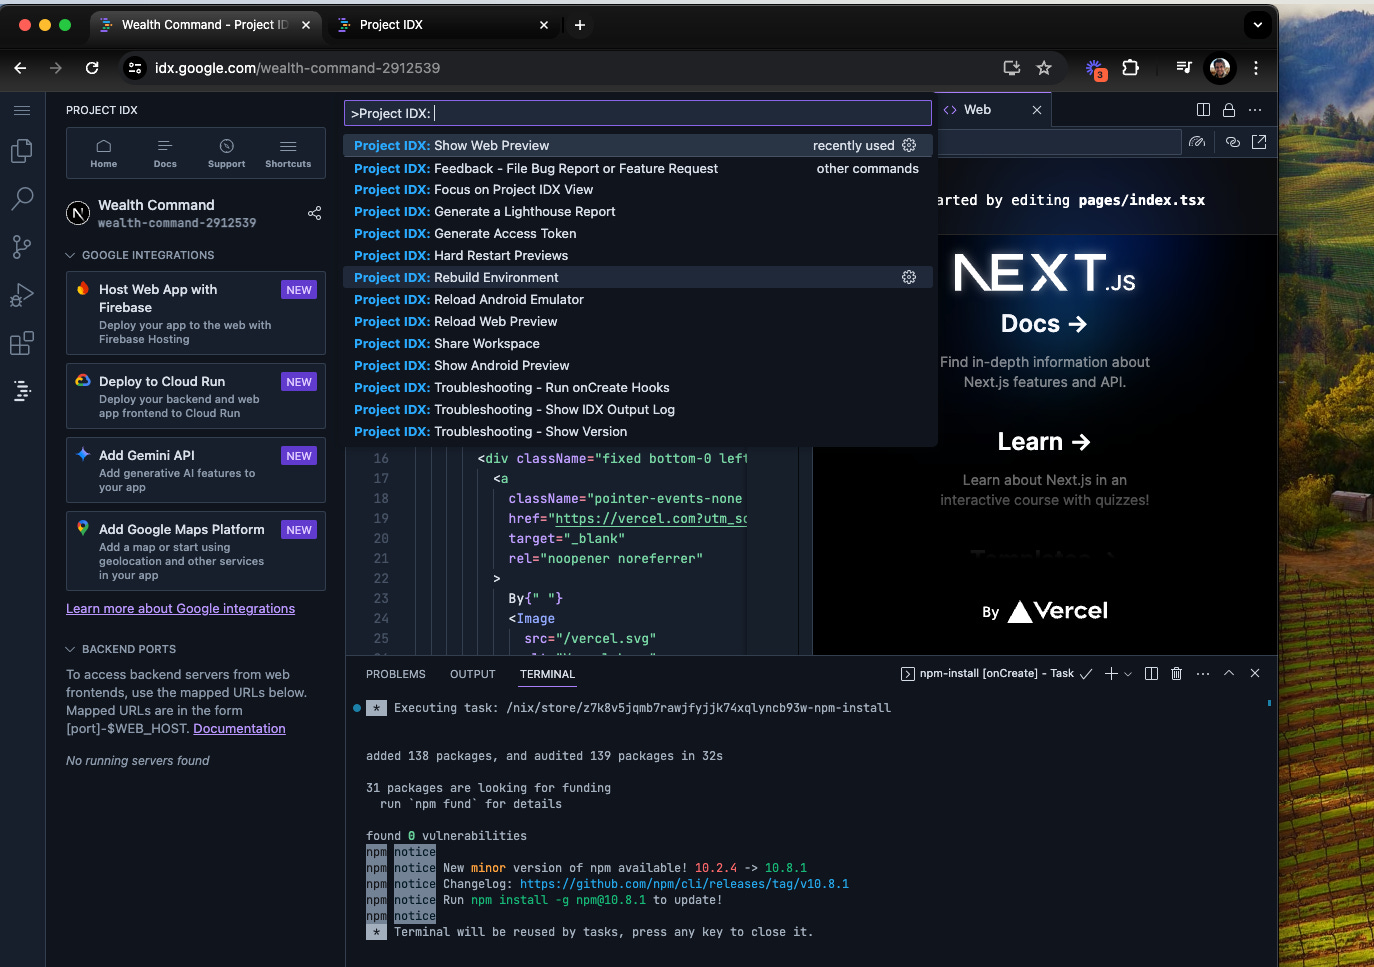Click the split editor icon near the Web tab
Screen dimensions: 1374x967
1203,110
